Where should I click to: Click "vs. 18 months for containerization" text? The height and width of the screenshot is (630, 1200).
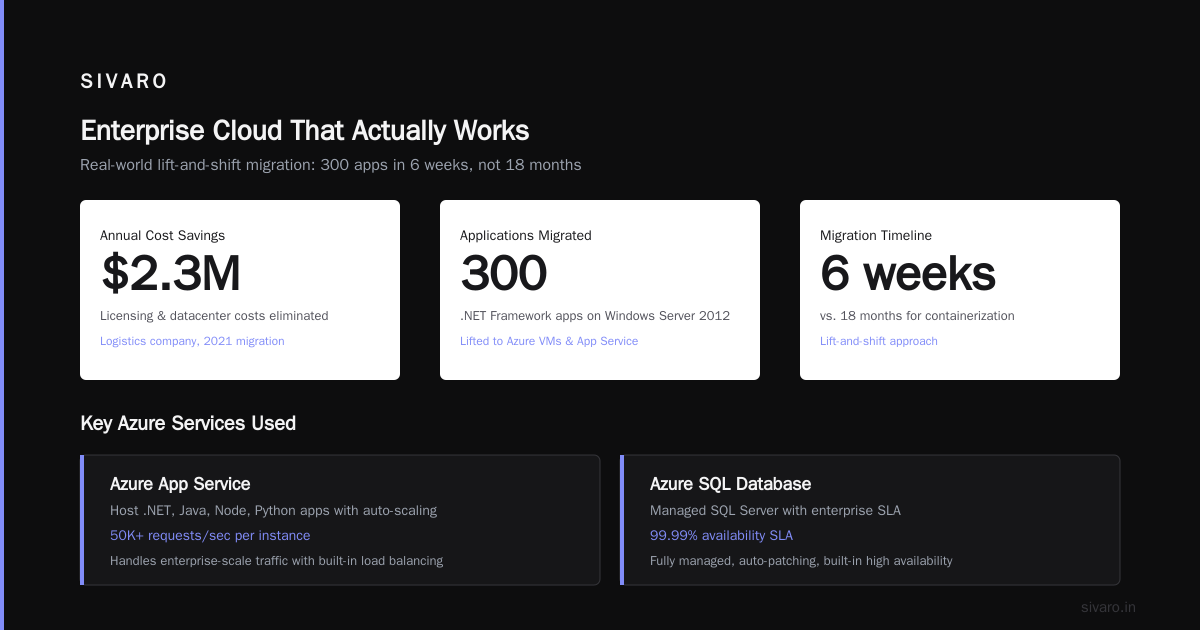(917, 316)
